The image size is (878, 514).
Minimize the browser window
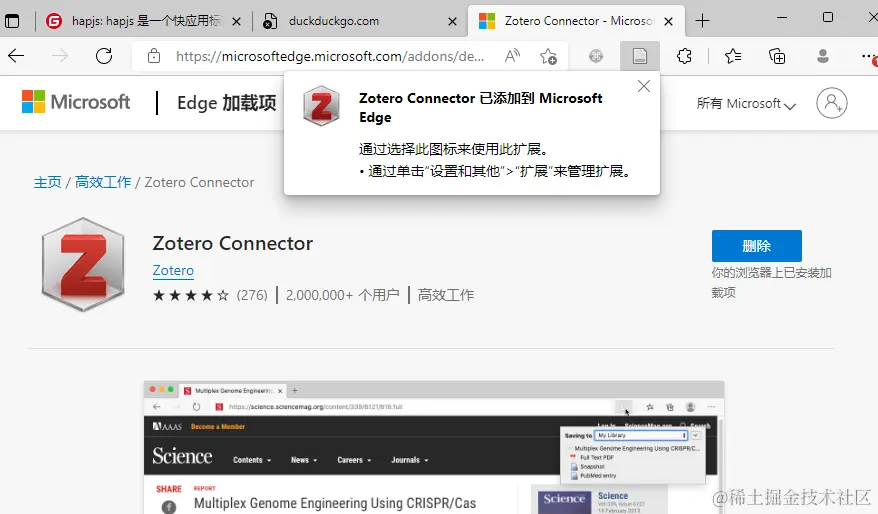tap(782, 18)
